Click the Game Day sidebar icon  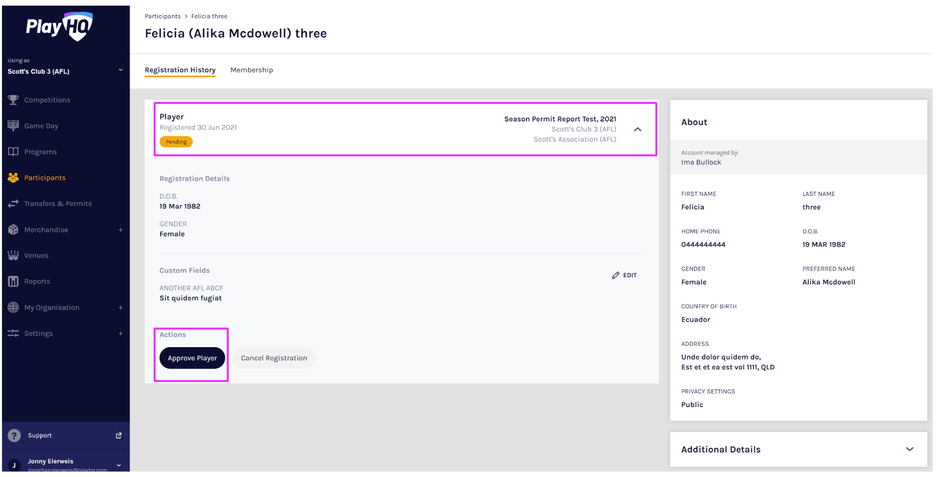(x=13, y=126)
